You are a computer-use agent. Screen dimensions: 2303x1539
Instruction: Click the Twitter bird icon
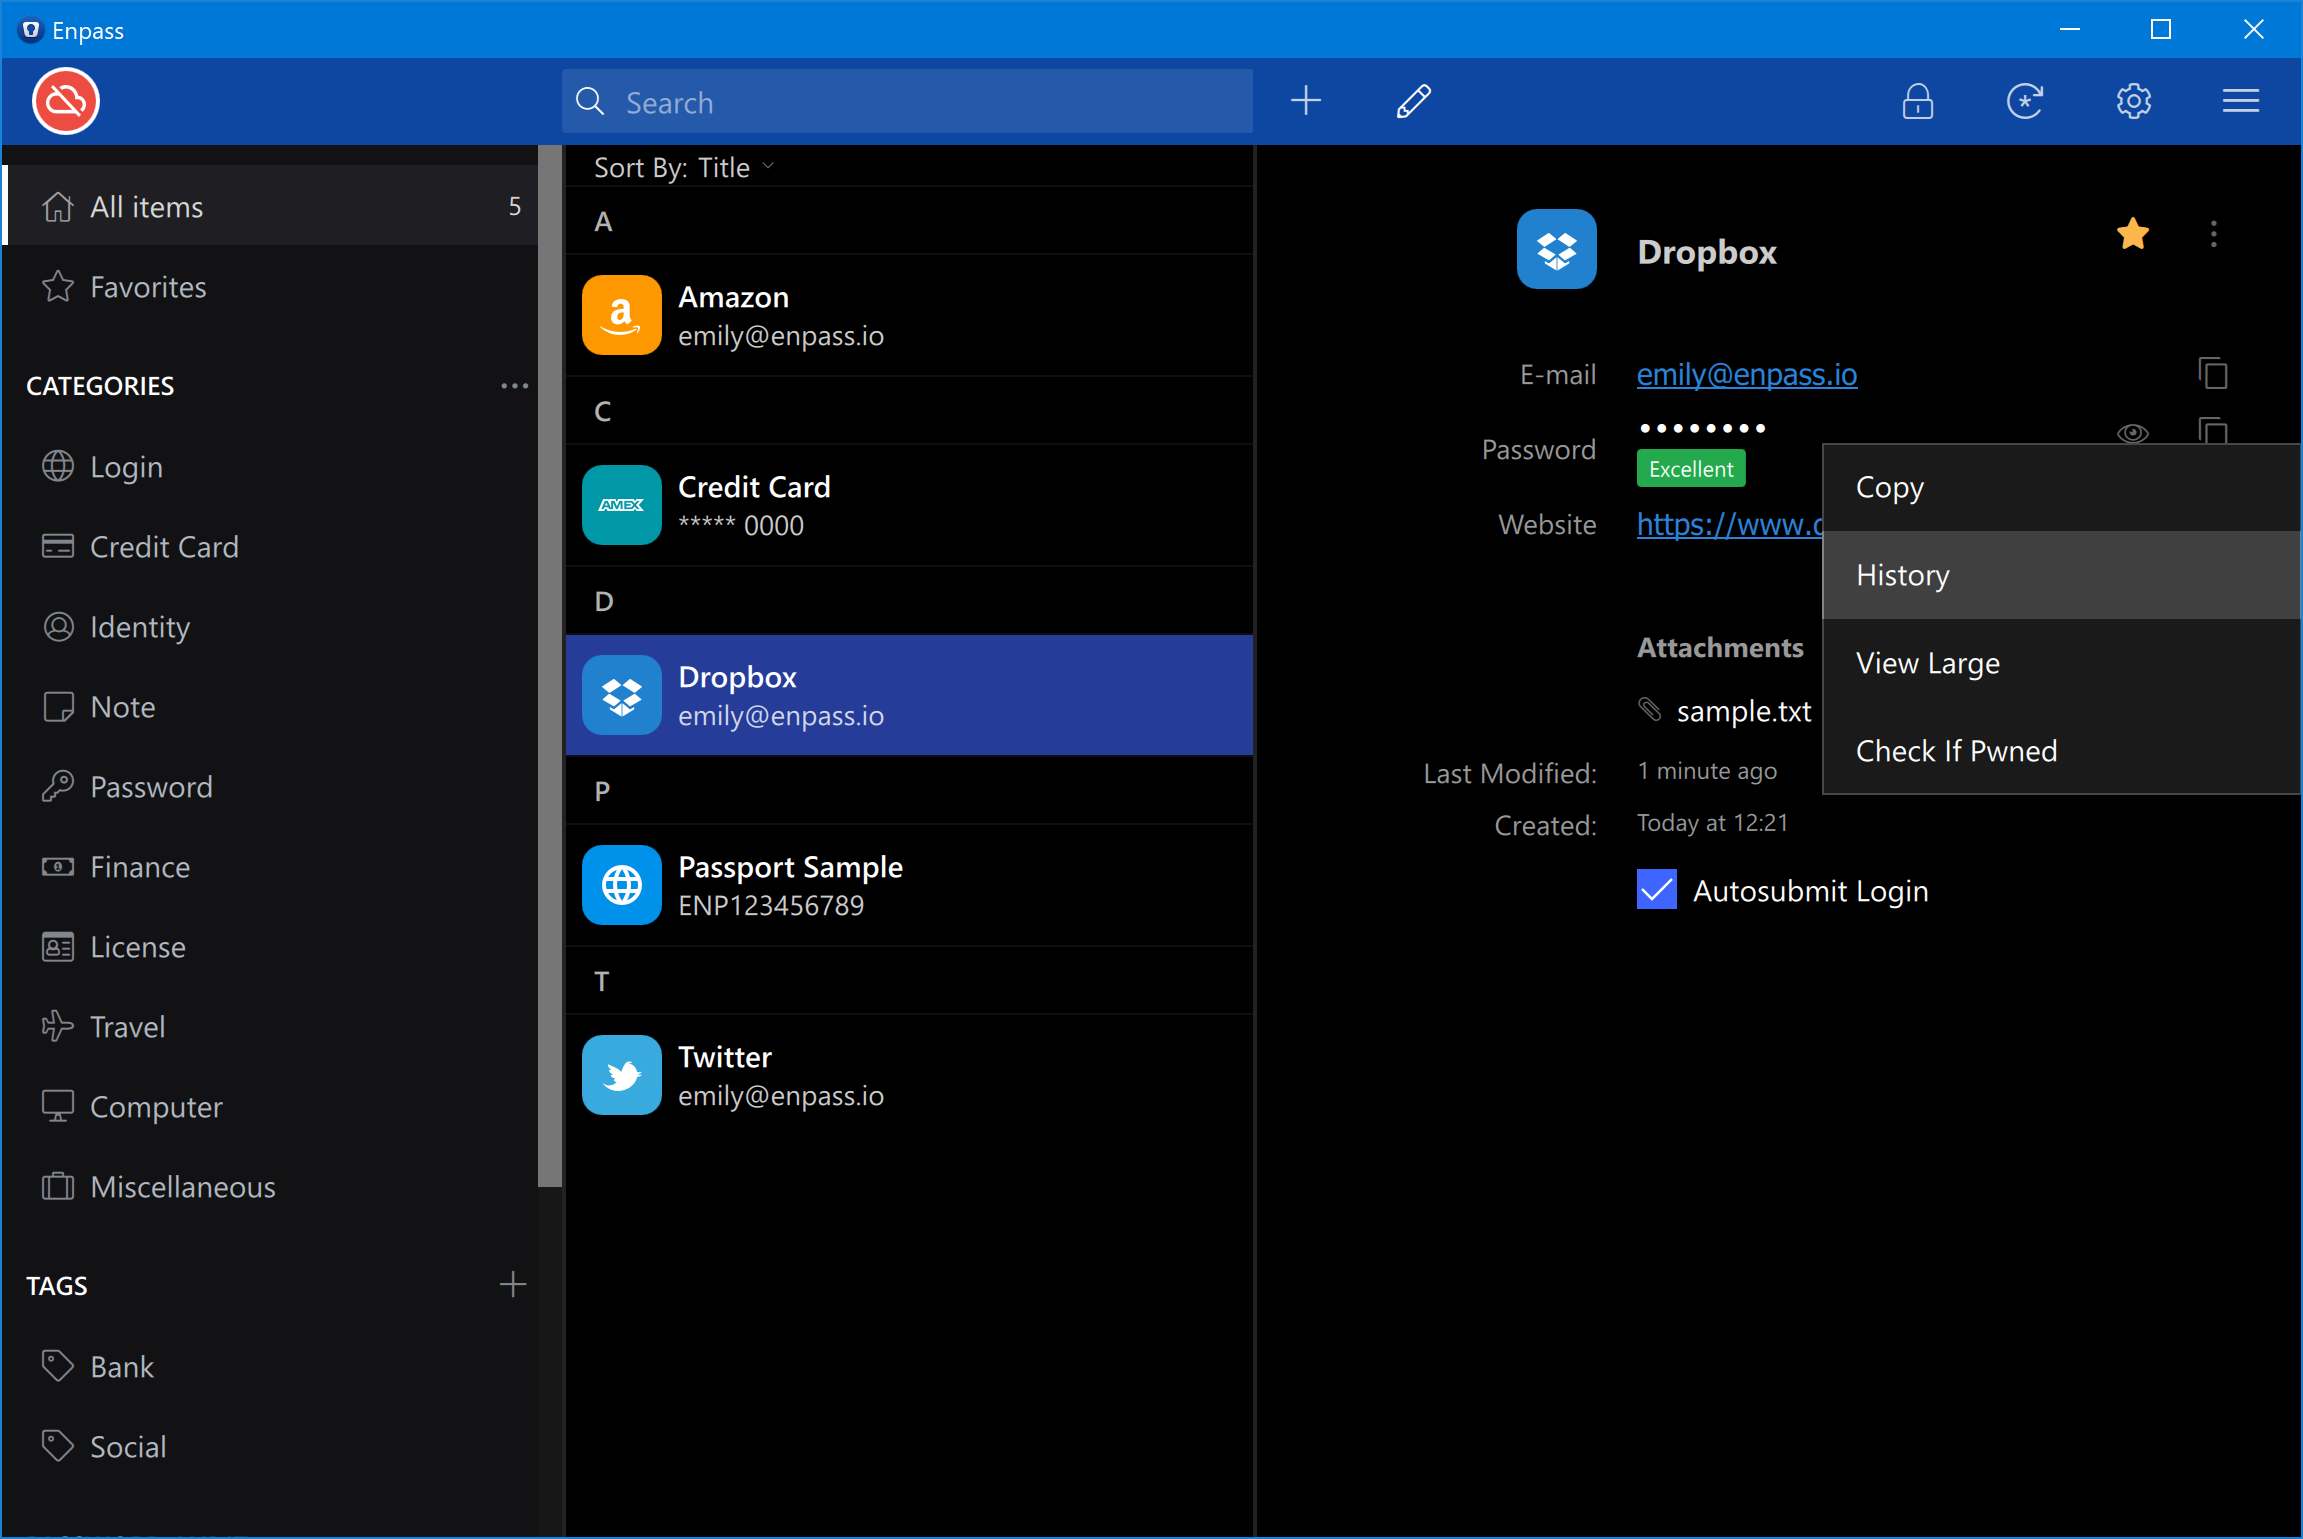click(622, 1075)
